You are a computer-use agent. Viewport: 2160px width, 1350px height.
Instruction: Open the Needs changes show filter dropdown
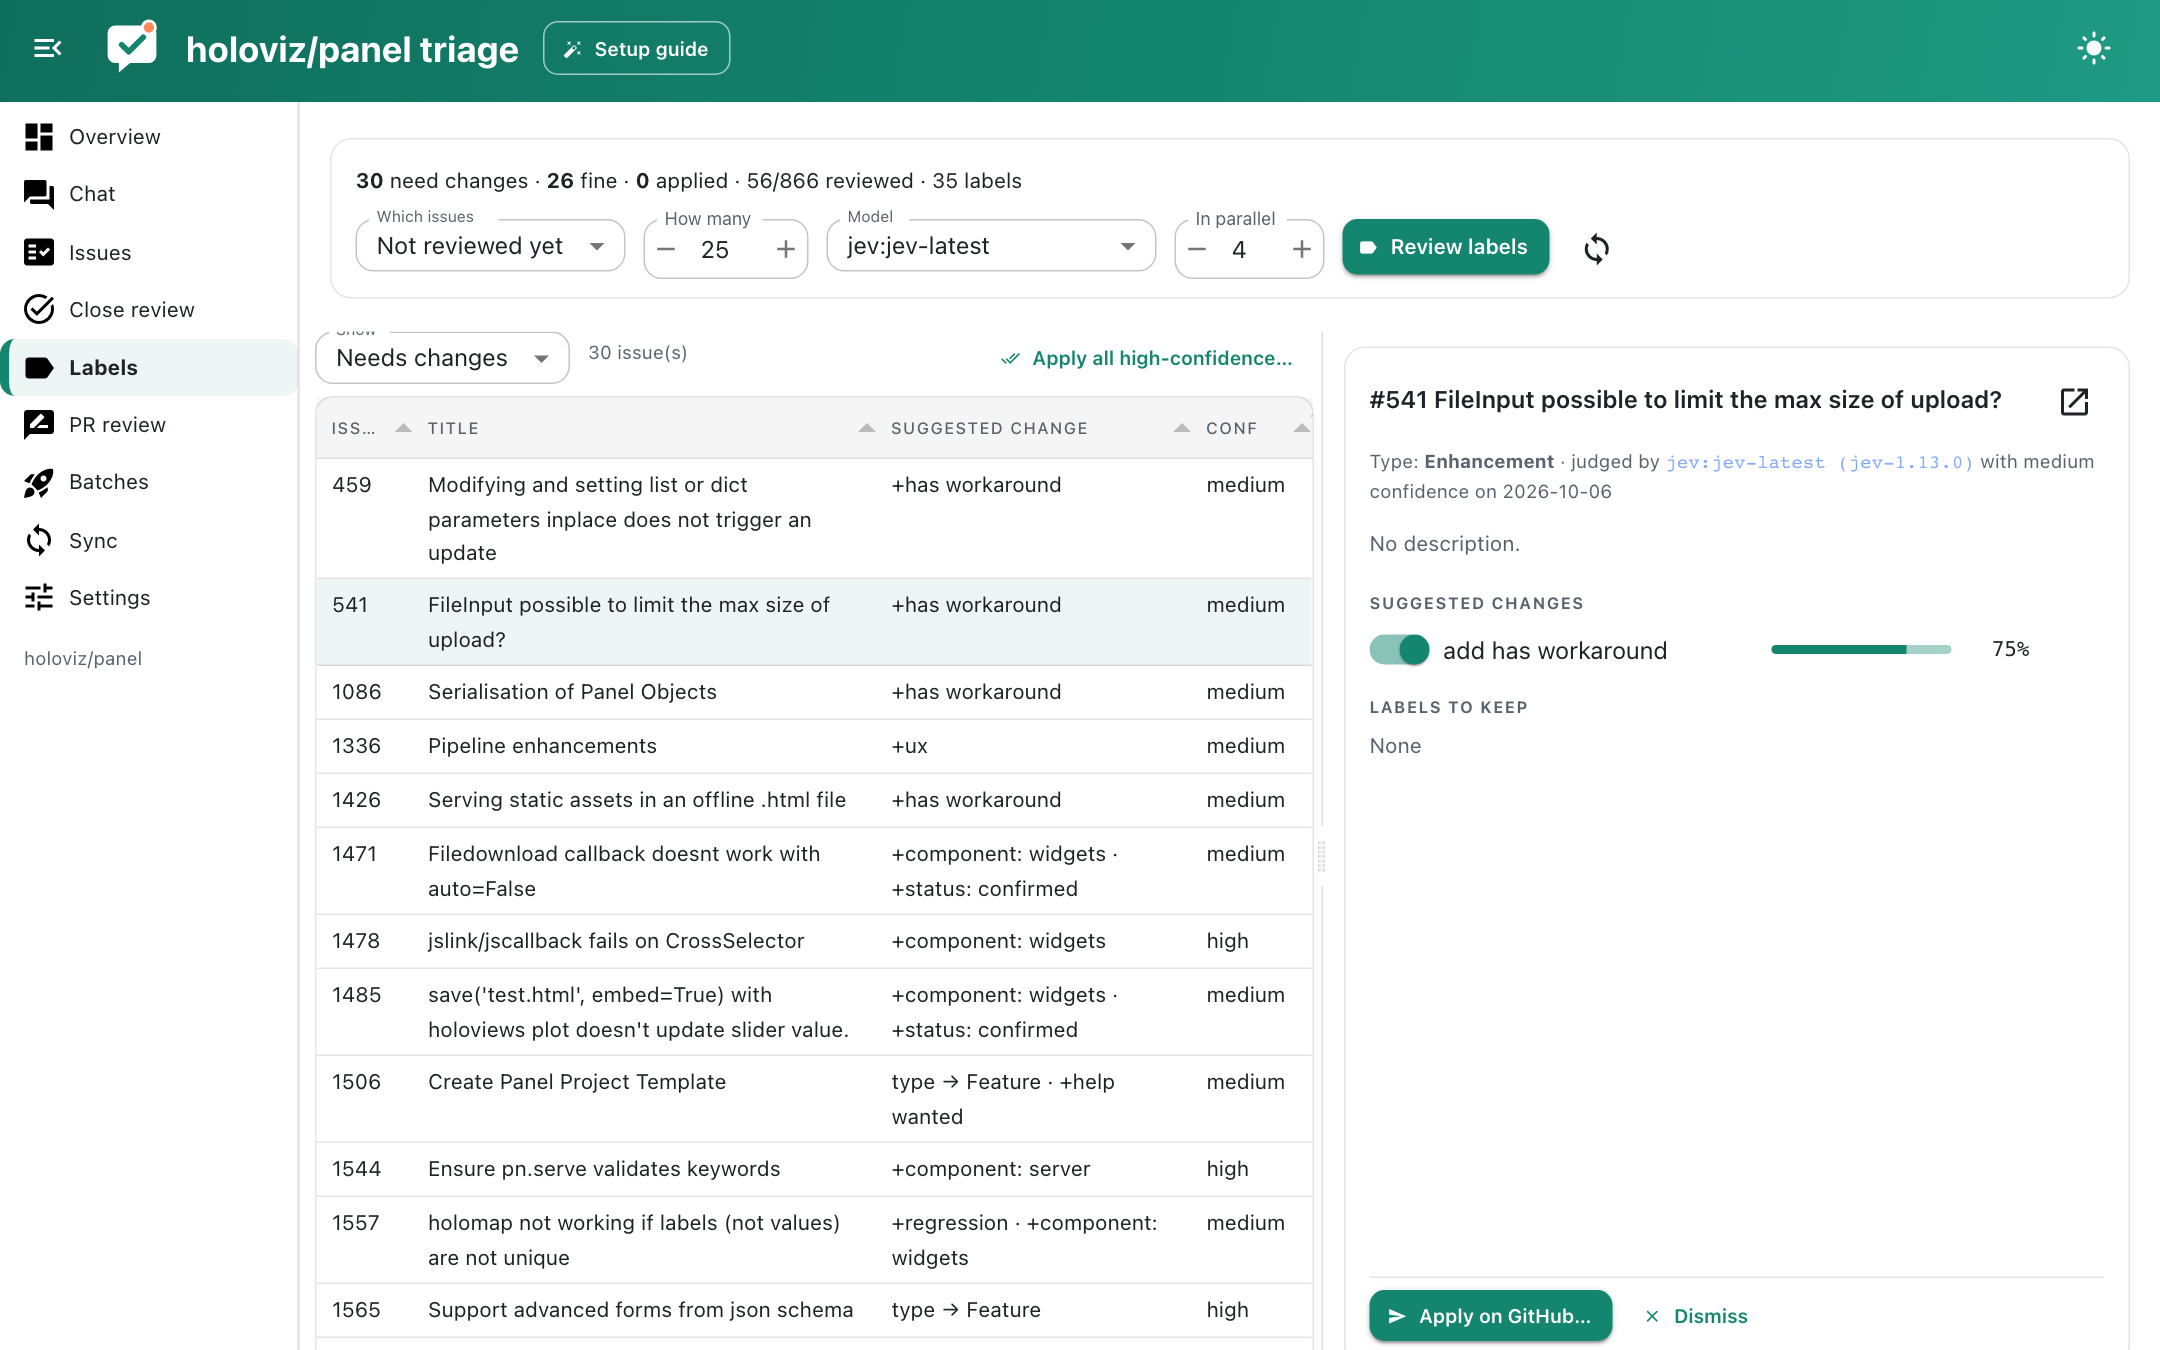442,358
